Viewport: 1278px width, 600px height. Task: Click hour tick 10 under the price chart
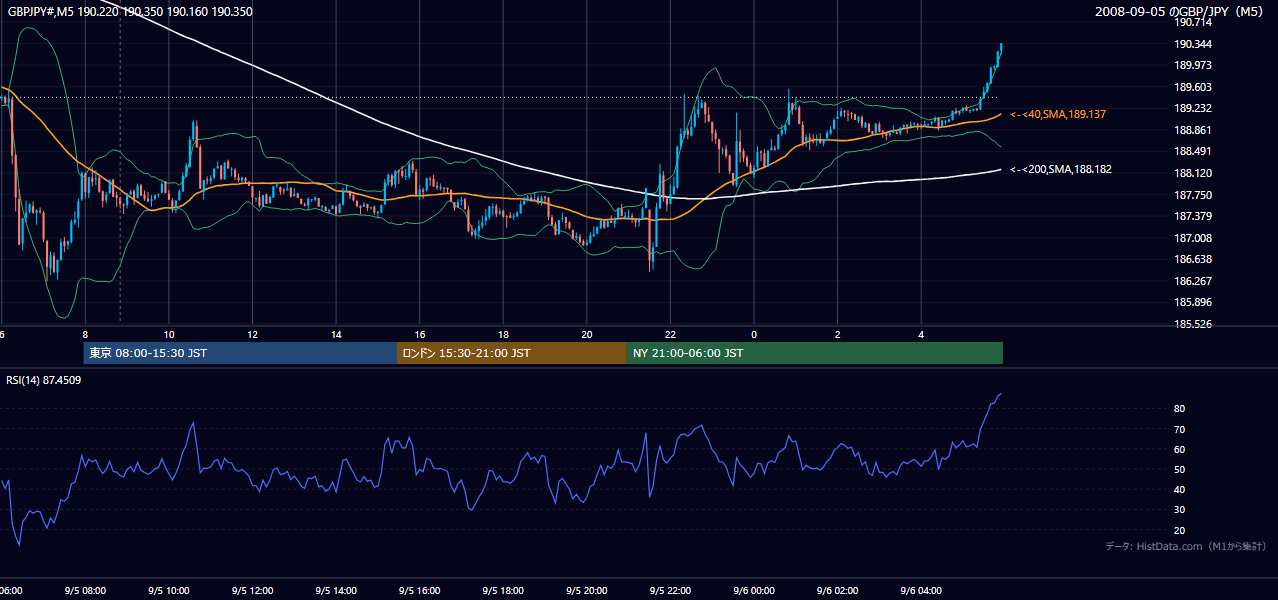coord(169,334)
